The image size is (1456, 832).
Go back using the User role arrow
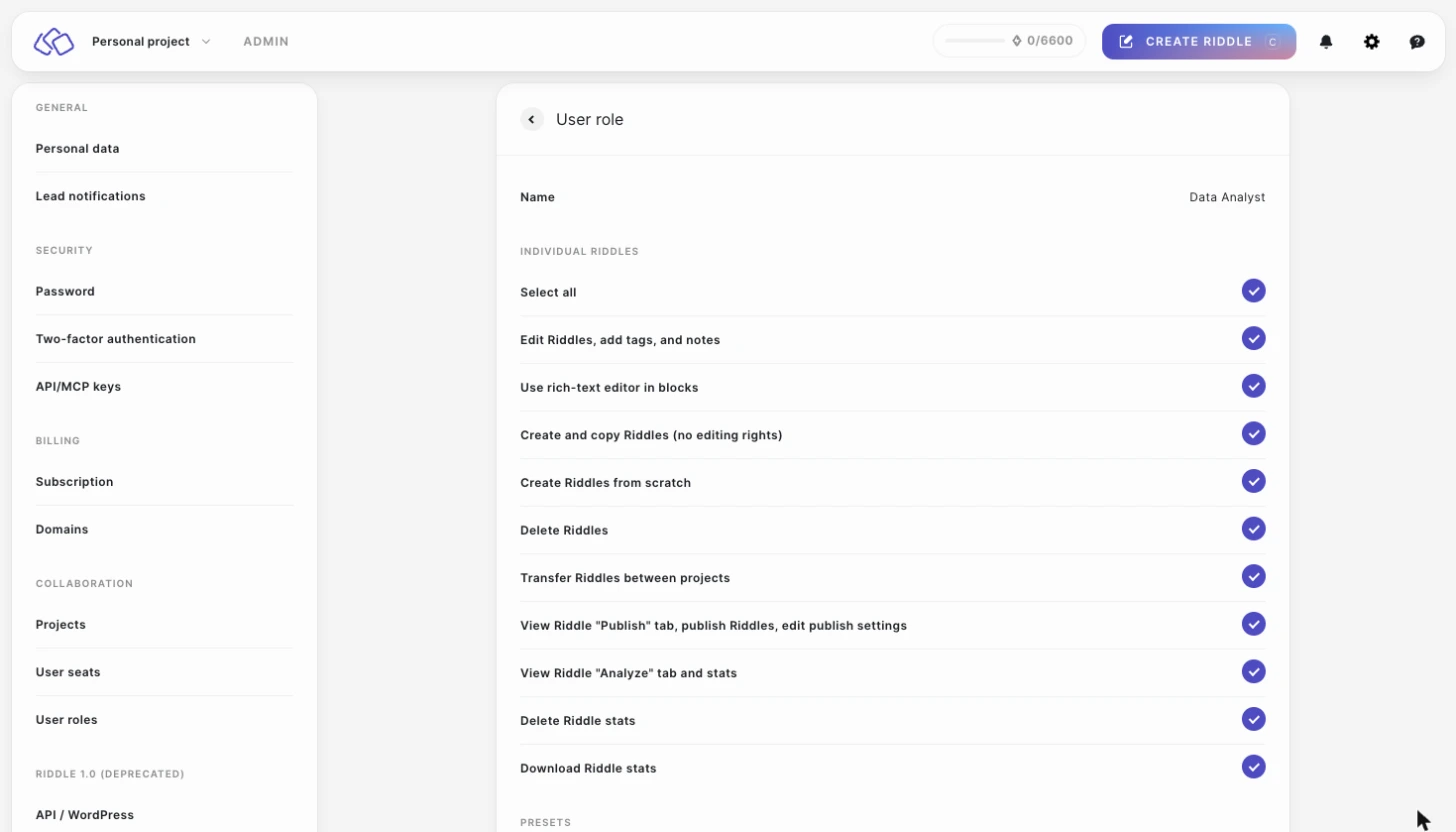click(532, 119)
